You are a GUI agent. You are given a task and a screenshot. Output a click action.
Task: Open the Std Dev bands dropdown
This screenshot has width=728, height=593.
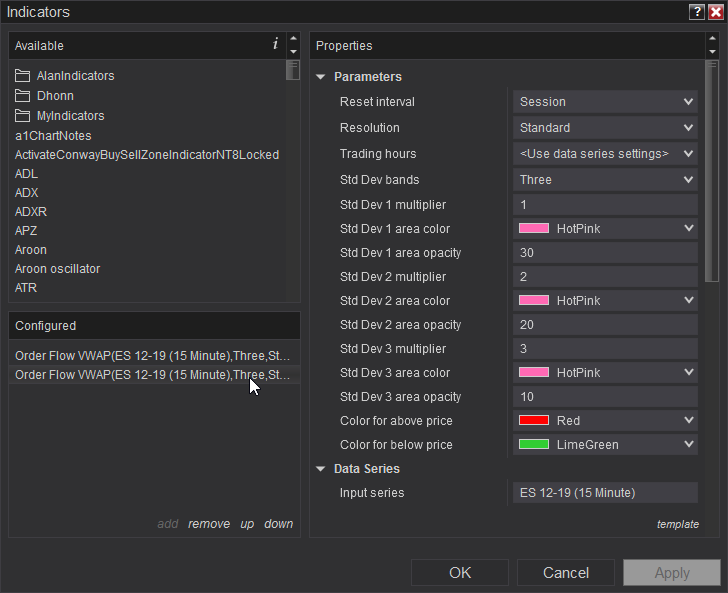[605, 180]
